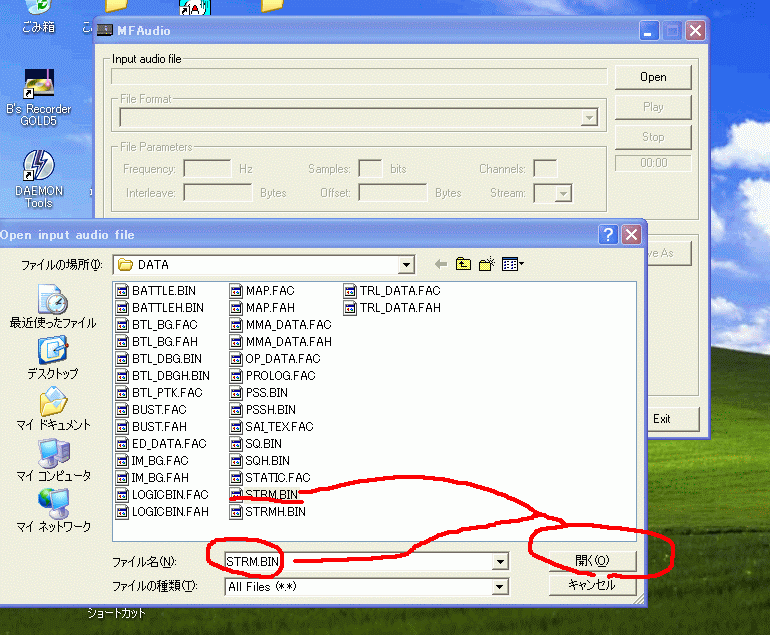Open マイ ネットワーク in places bar
Image resolution: width=770 pixels, height=635 pixels.
click(53, 510)
